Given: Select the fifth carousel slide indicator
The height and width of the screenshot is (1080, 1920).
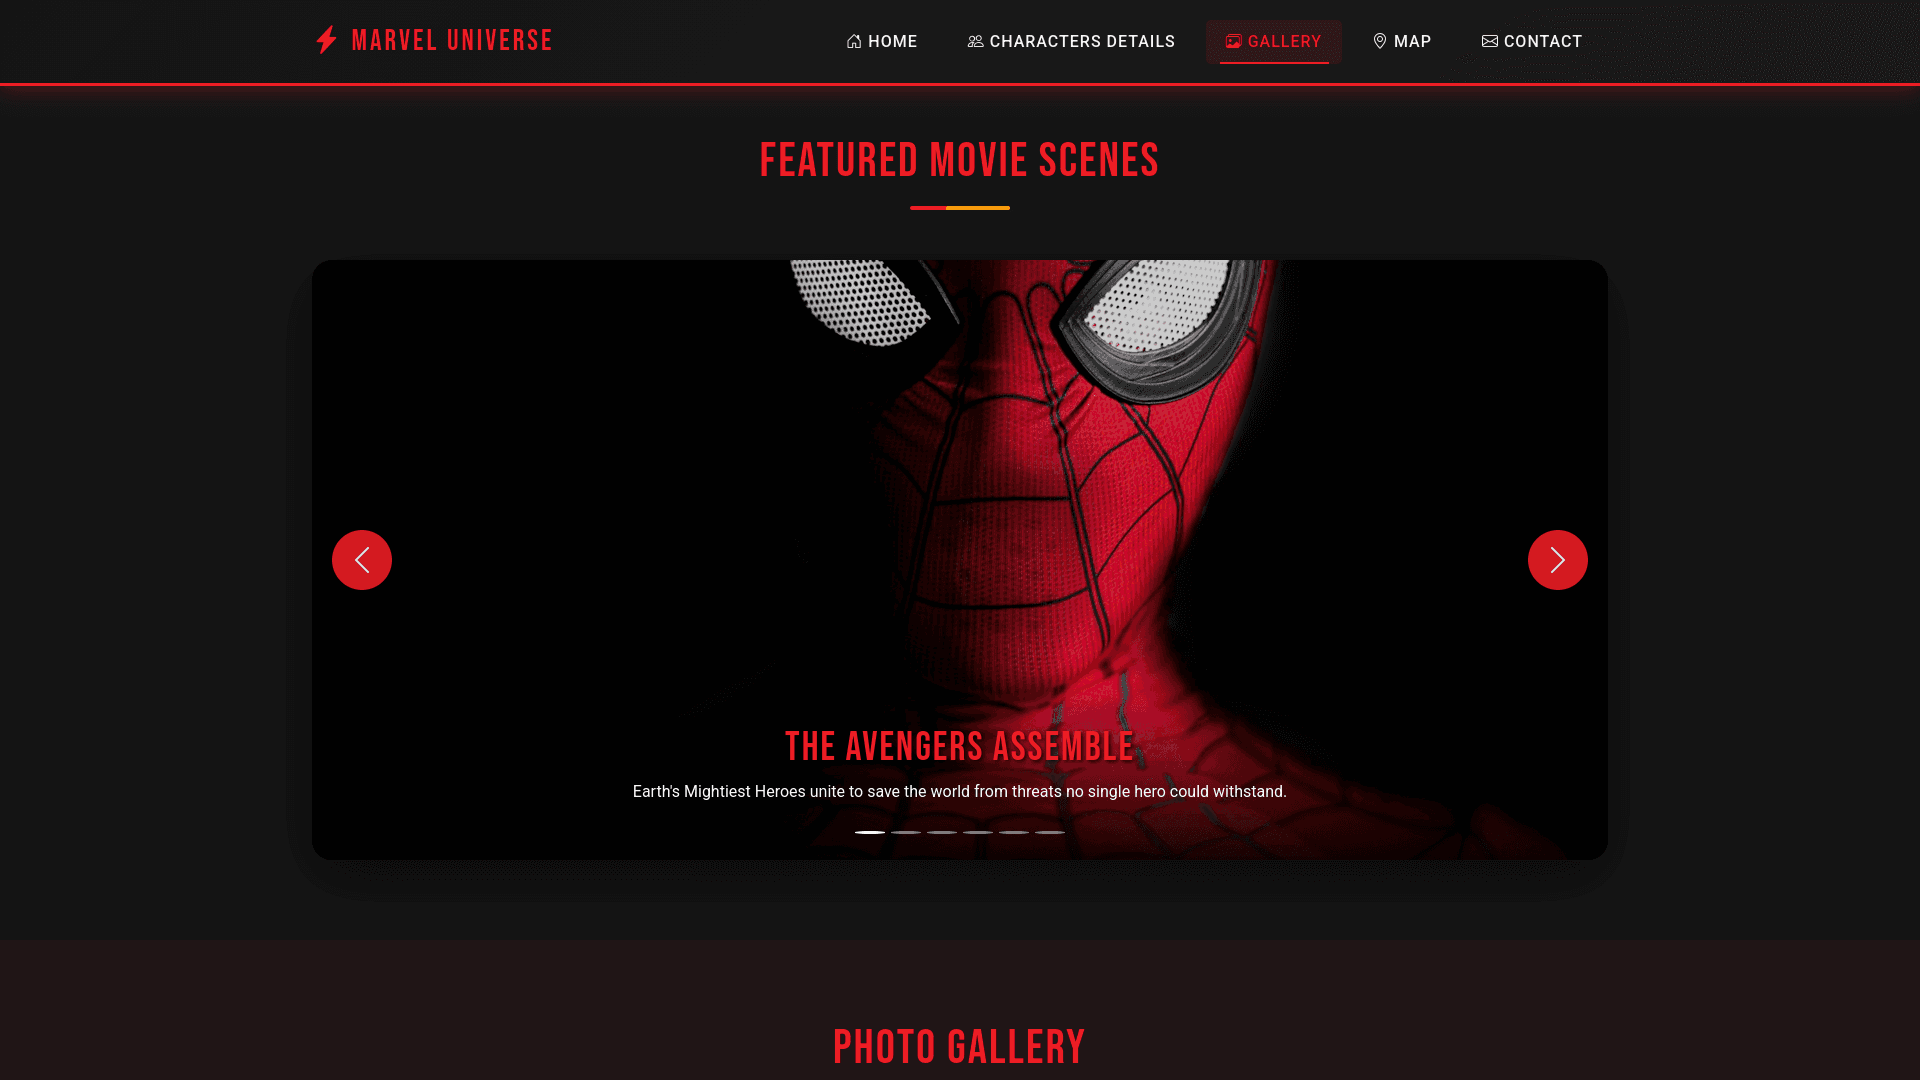Looking at the screenshot, I should (1014, 832).
